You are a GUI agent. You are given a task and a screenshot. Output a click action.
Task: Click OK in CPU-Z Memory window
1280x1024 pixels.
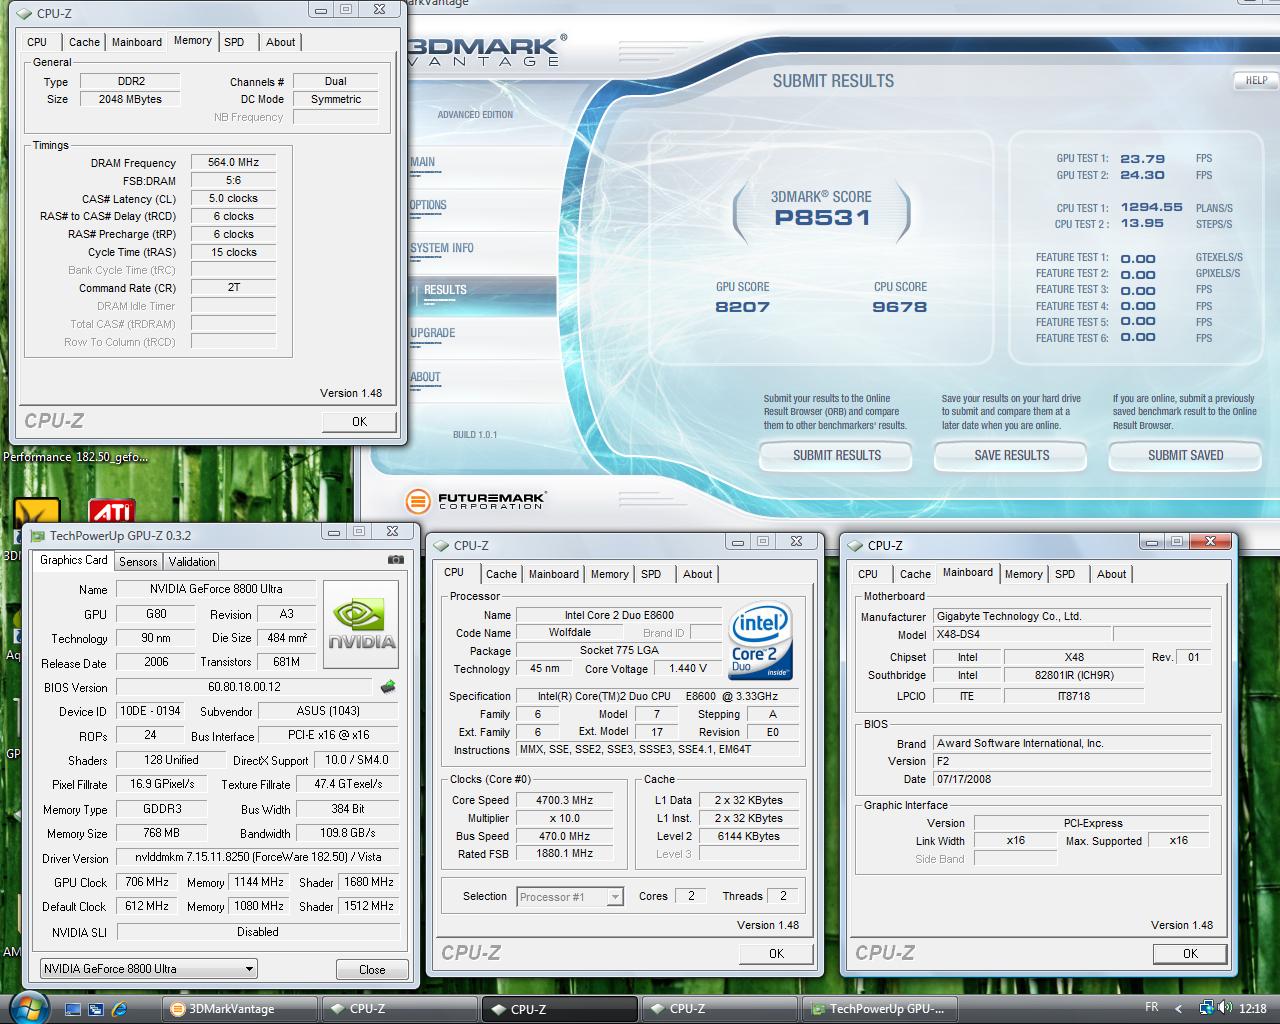coord(359,421)
